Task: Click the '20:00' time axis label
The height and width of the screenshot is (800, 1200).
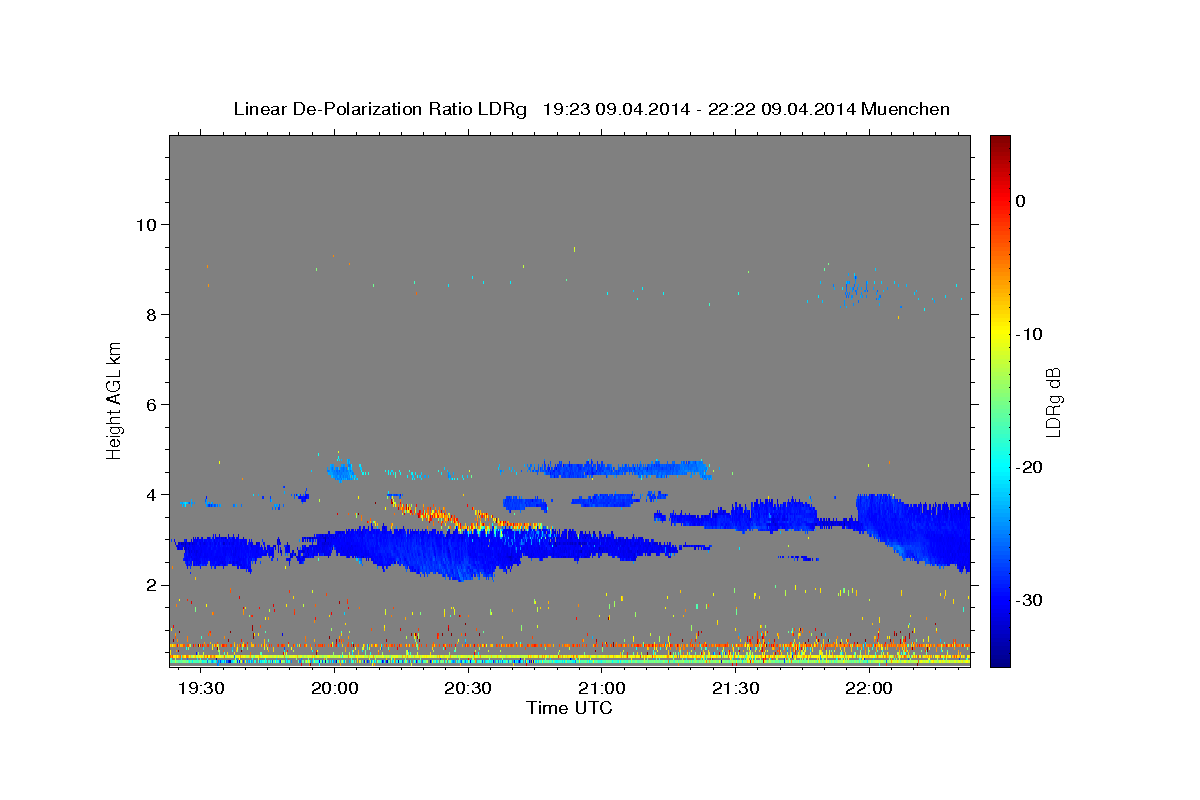Action: pos(335,689)
